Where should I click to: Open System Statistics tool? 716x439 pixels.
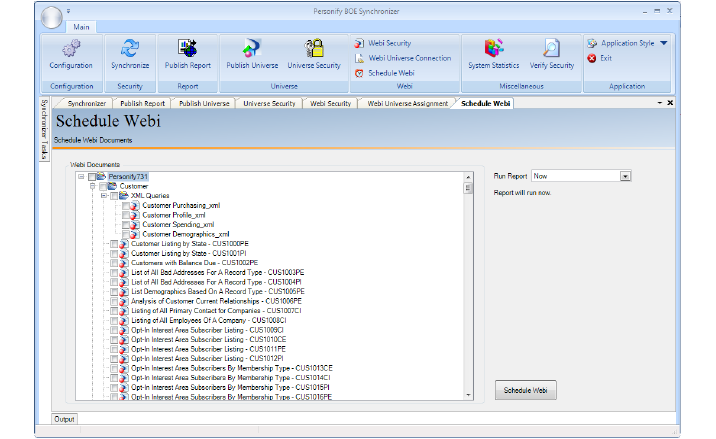[494, 54]
